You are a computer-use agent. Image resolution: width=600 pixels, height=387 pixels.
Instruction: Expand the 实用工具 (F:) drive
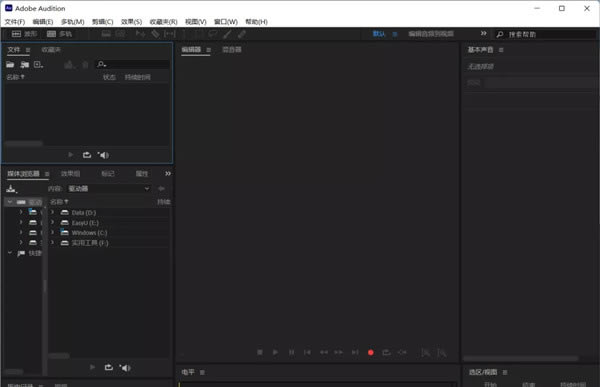tap(52, 243)
